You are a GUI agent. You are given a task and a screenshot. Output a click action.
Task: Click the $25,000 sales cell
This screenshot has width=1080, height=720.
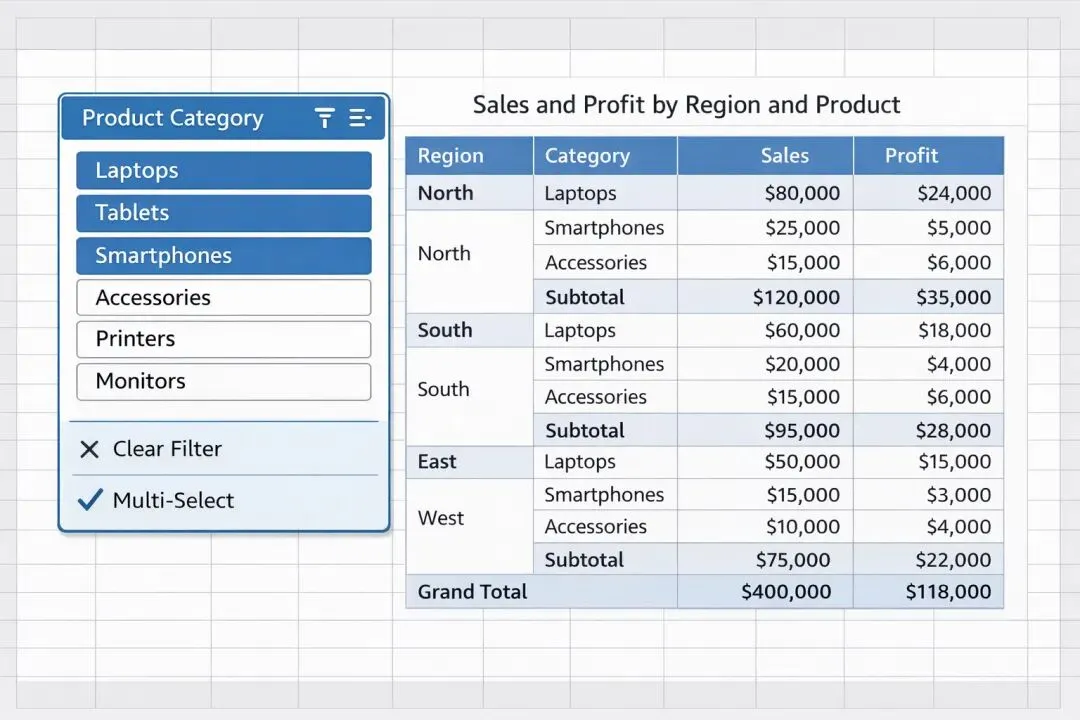tap(765, 228)
